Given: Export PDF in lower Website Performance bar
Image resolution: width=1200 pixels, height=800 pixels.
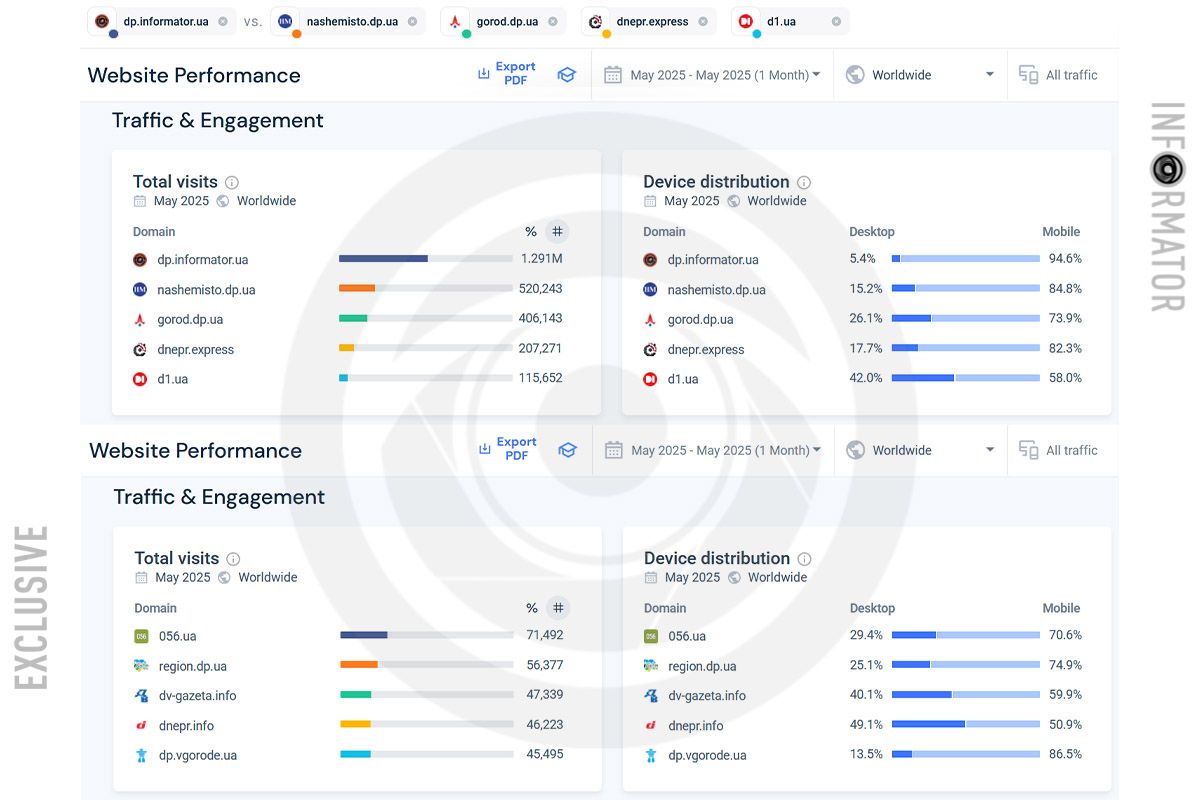Looking at the screenshot, I should pyautogui.click(x=508, y=449).
